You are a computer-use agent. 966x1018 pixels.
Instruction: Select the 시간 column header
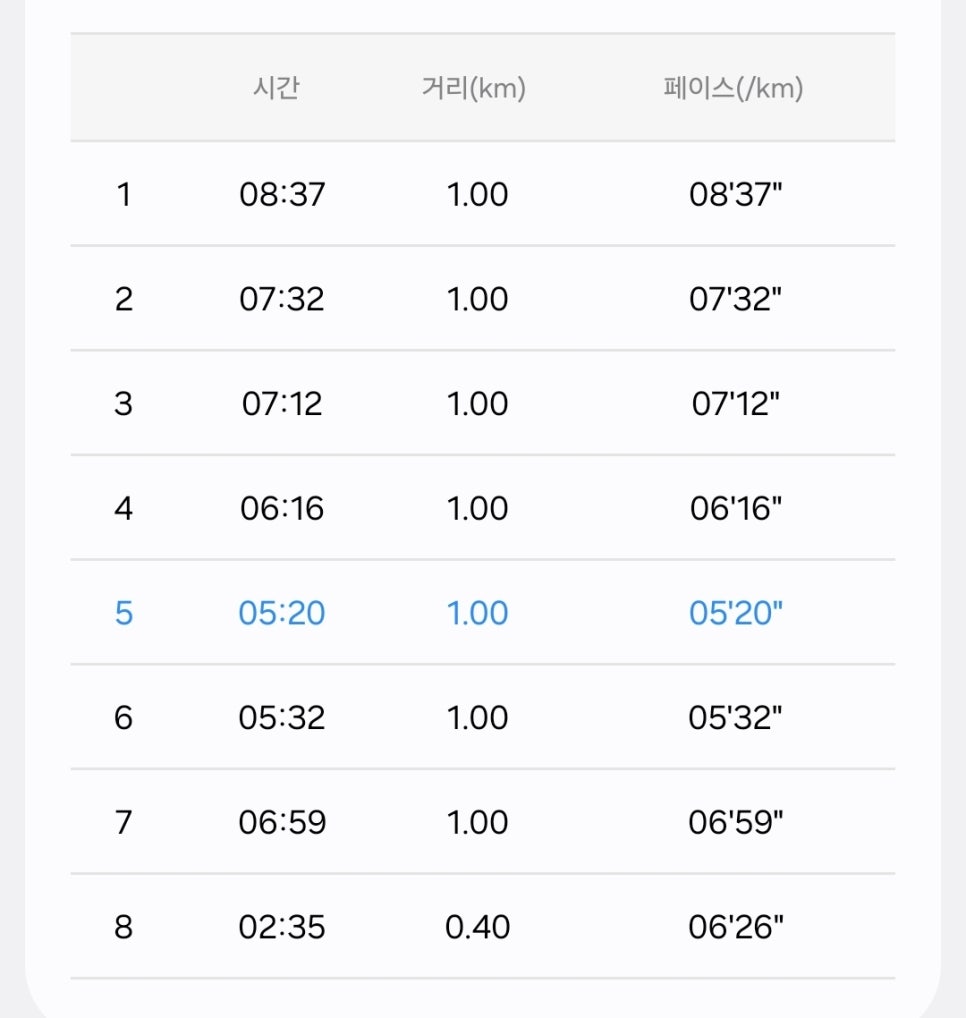point(277,87)
